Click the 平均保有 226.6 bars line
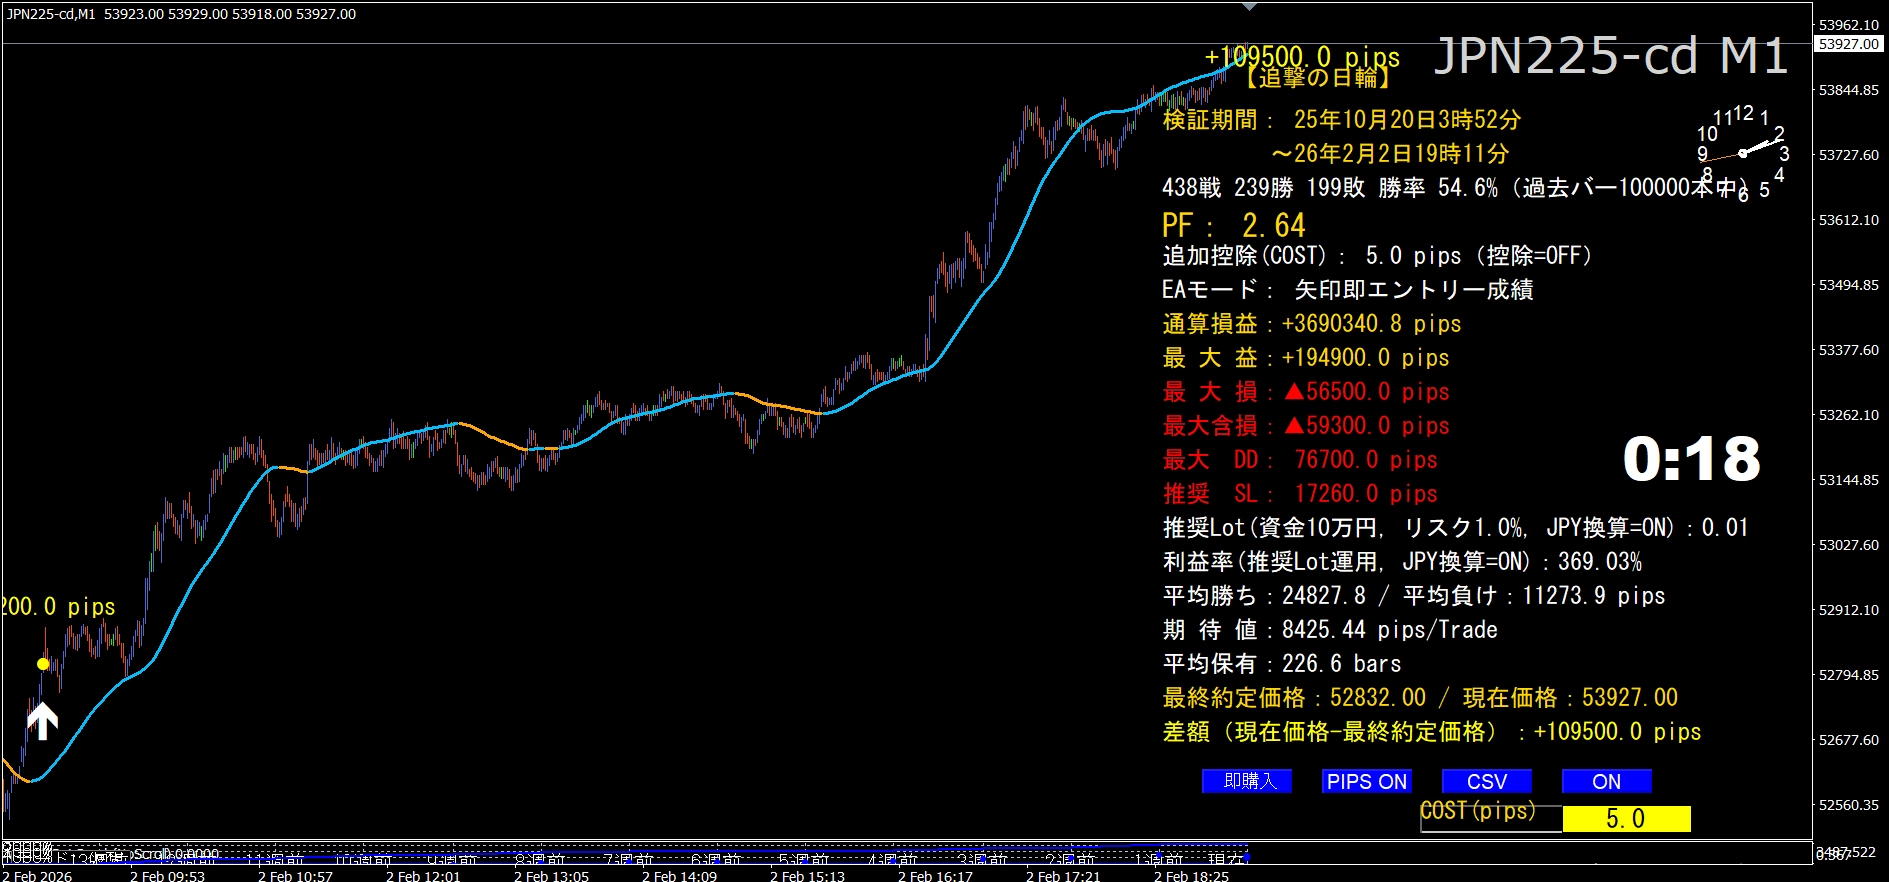Screen dimensions: 1889x882 click(1282, 664)
